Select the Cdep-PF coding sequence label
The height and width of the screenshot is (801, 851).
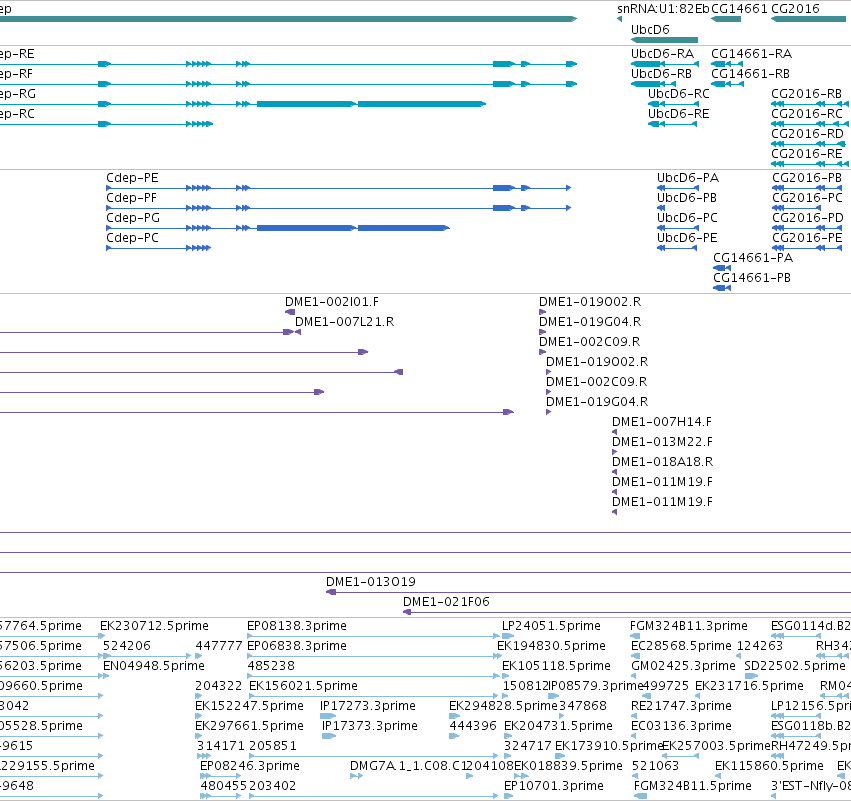pos(131,198)
